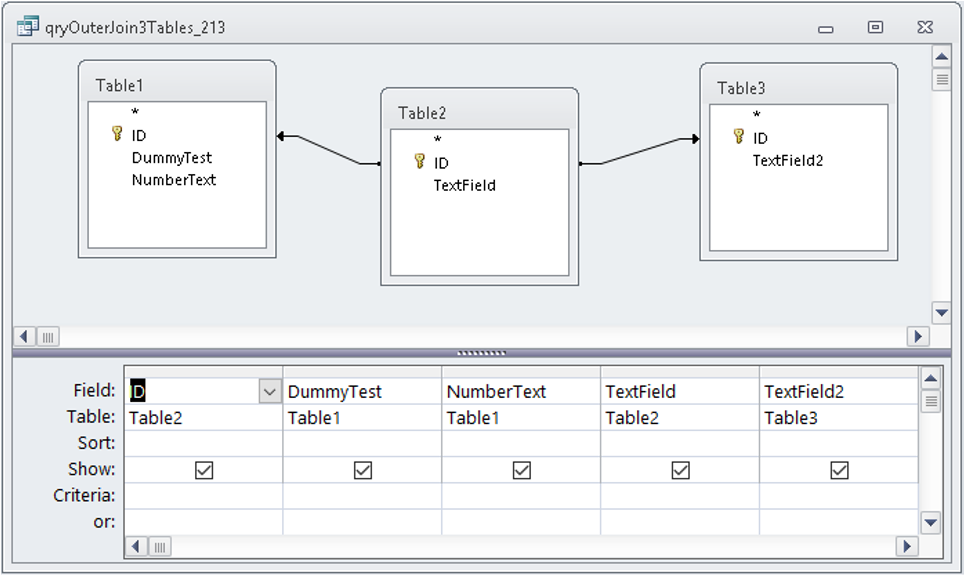Uncheck Show box for TextField column
The width and height of the screenshot is (965, 578).
pyautogui.click(x=680, y=470)
